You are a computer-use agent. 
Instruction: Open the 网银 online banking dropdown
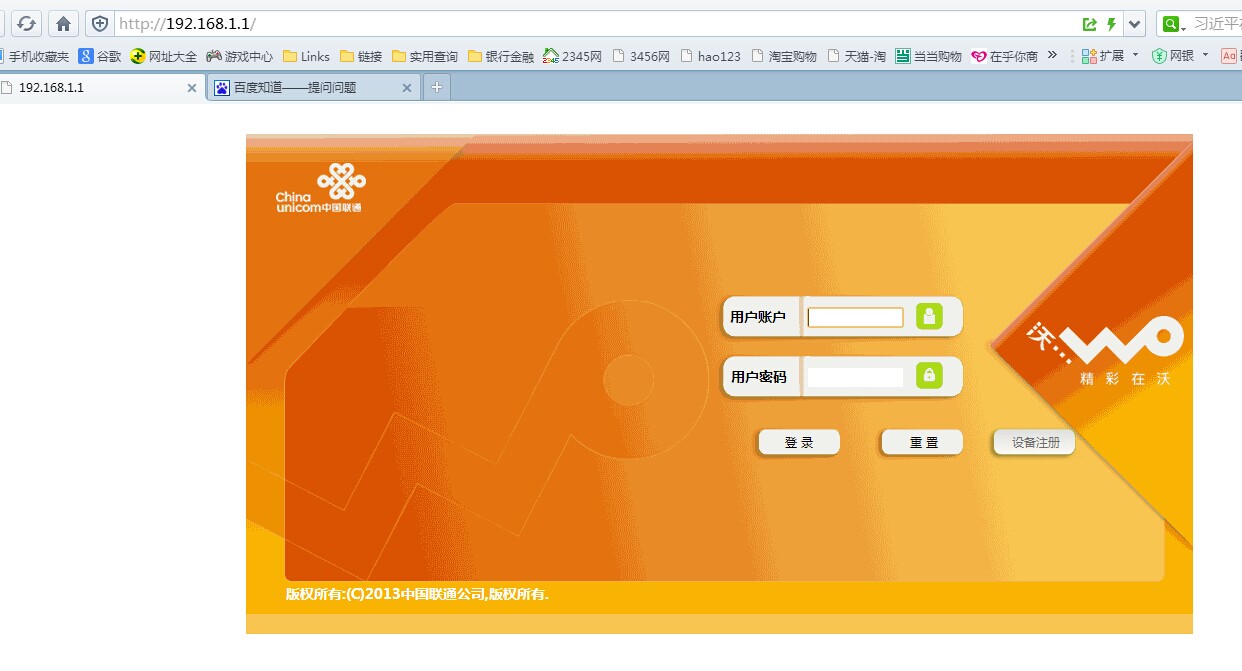[x=1181, y=56]
